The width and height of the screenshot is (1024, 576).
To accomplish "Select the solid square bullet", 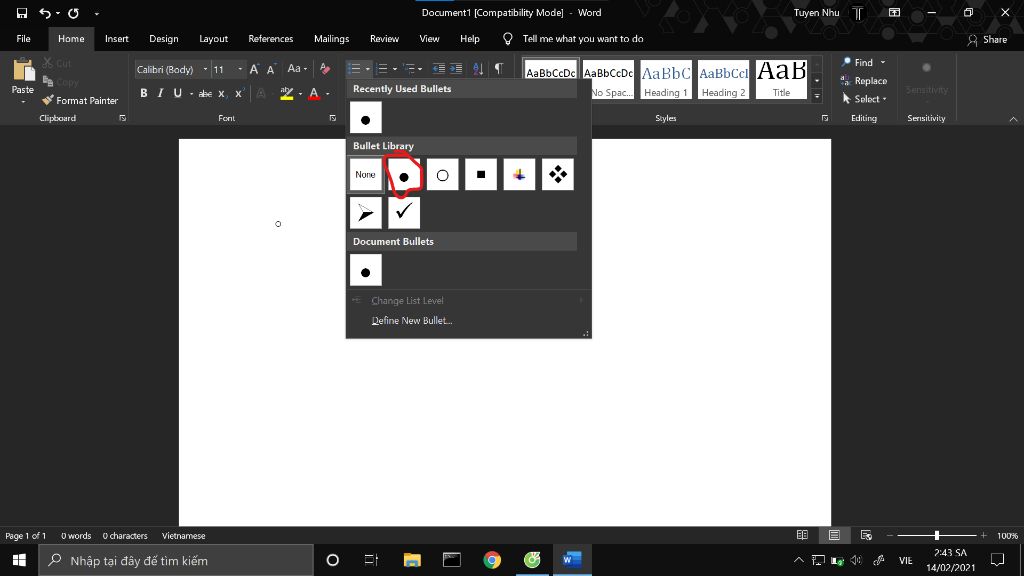I will click(481, 174).
